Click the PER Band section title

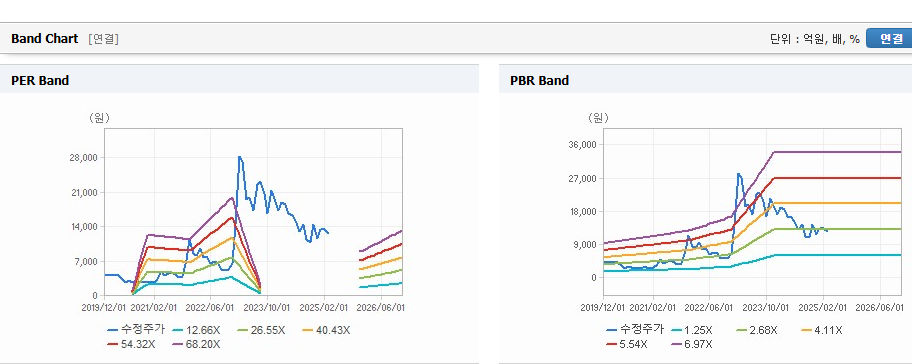click(40, 81)
